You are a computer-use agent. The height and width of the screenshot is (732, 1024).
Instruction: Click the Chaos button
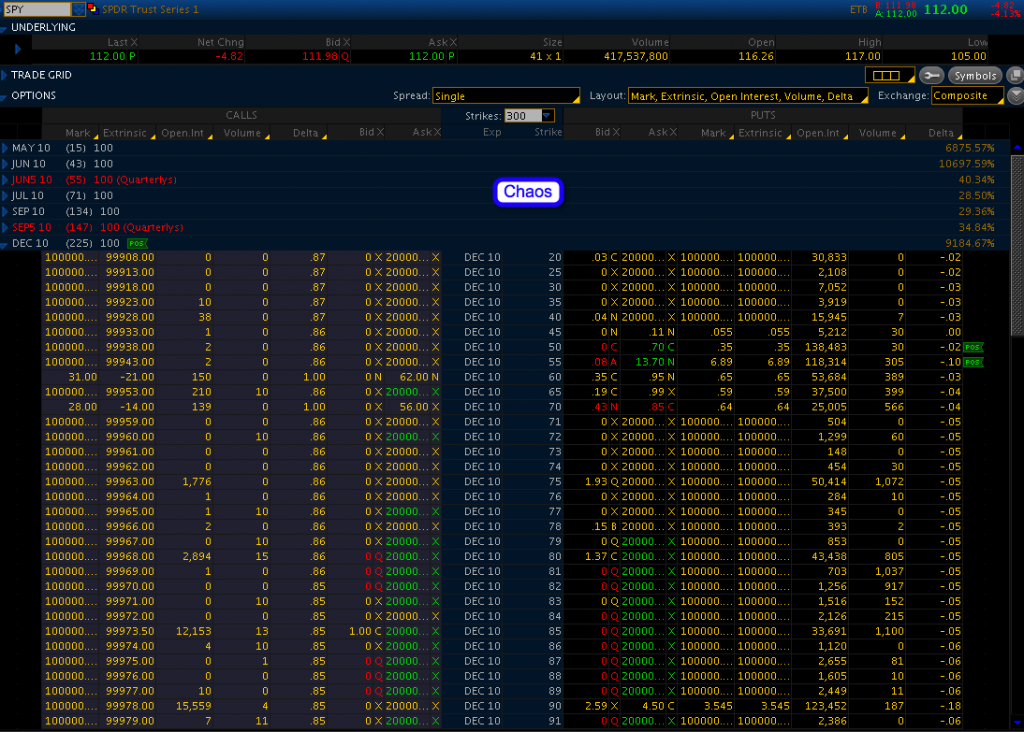pos(528,192)
